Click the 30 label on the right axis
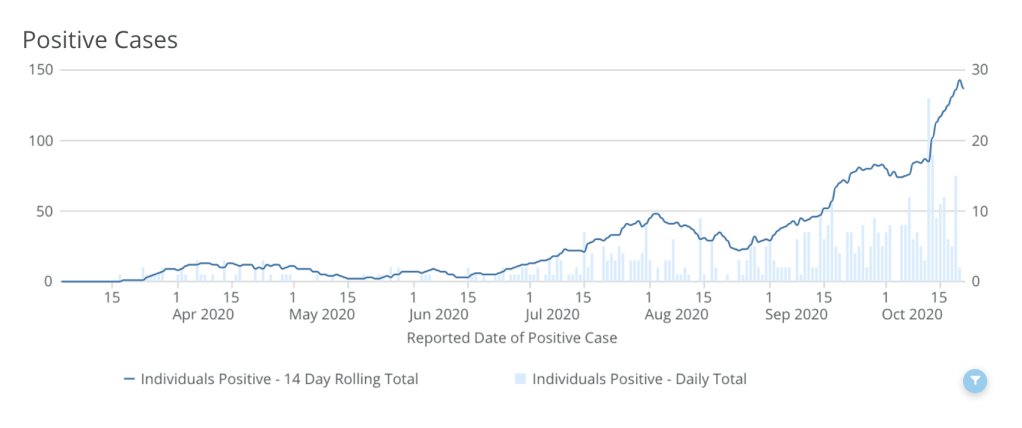1022x428 pixels. tap(982, 70)
